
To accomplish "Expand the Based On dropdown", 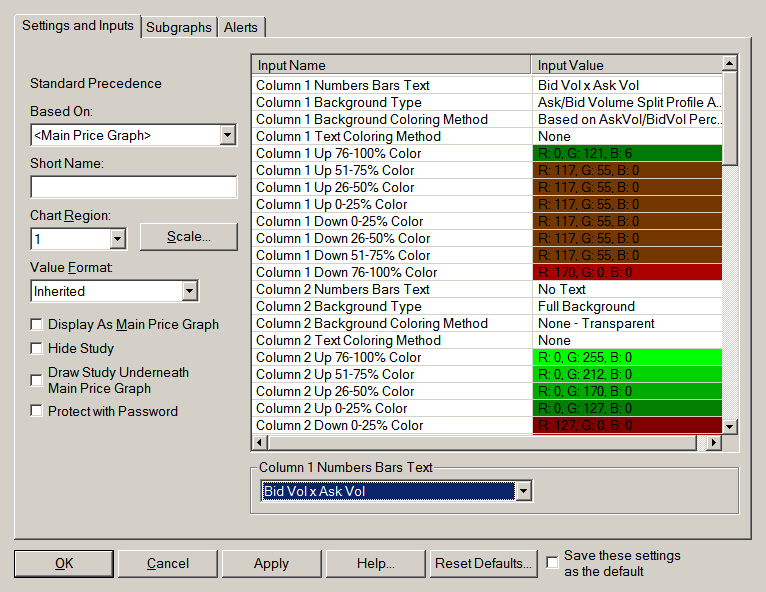I will tap(227, 135).
